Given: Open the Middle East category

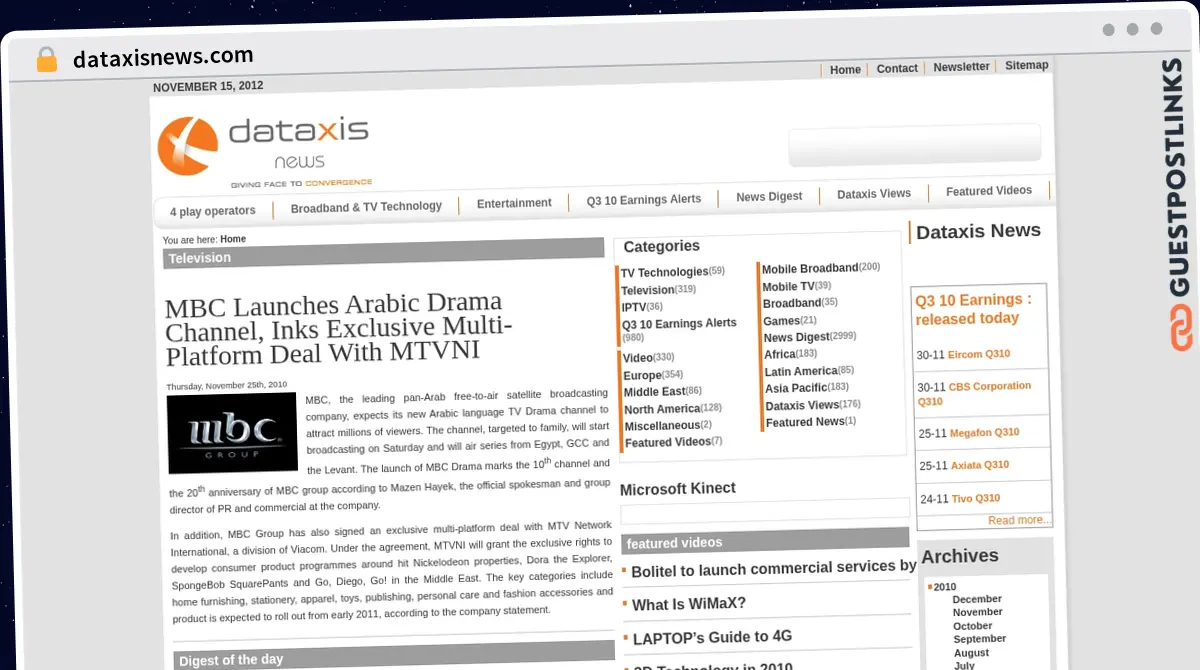Looking at the screenshot, I should (x=655, y=392).
